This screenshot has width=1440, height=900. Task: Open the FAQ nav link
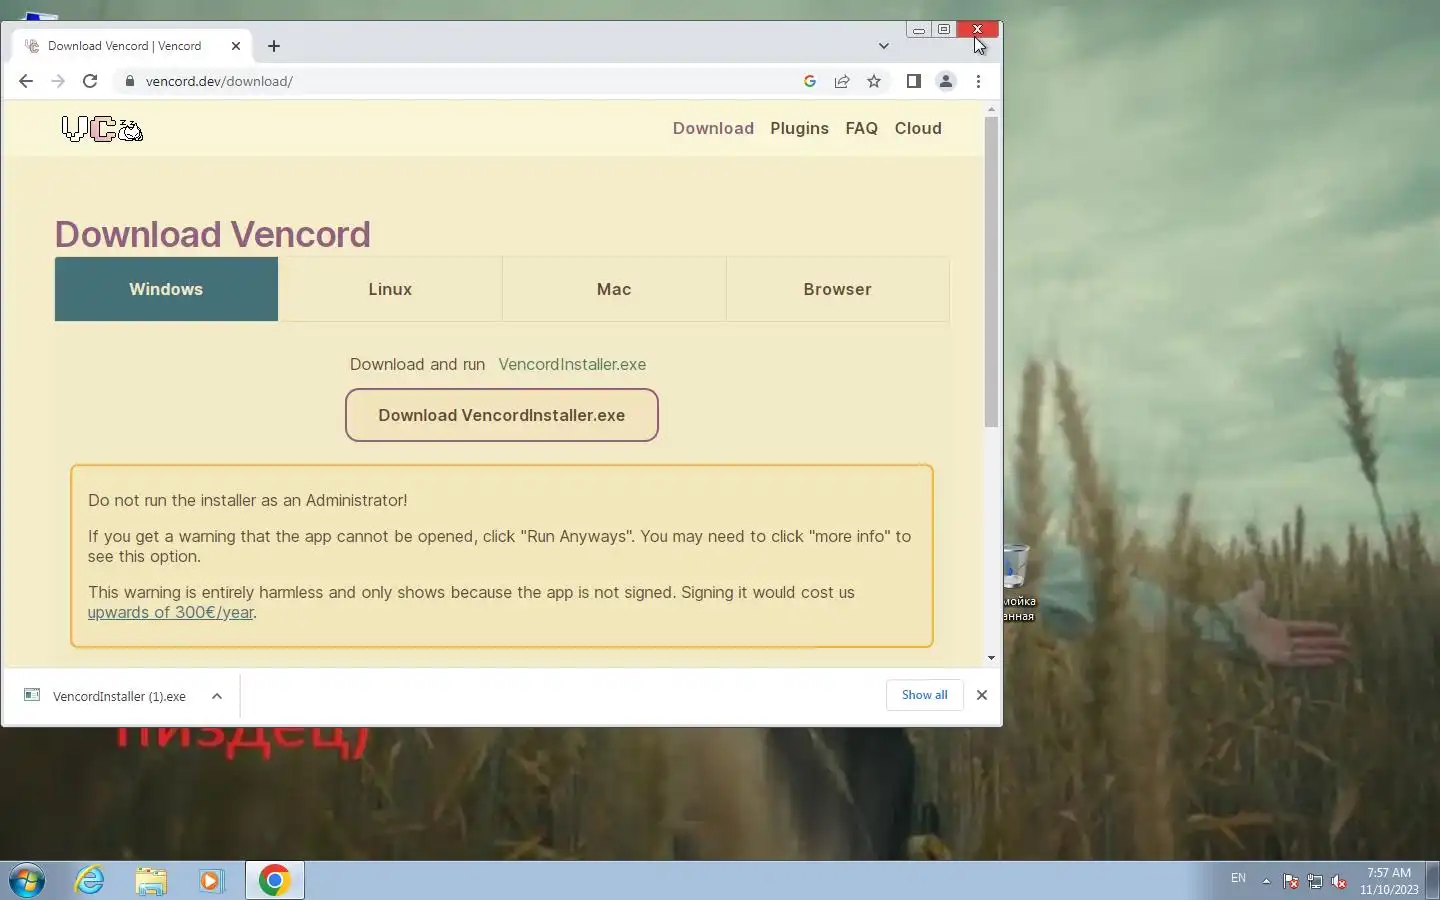(861, 128)
